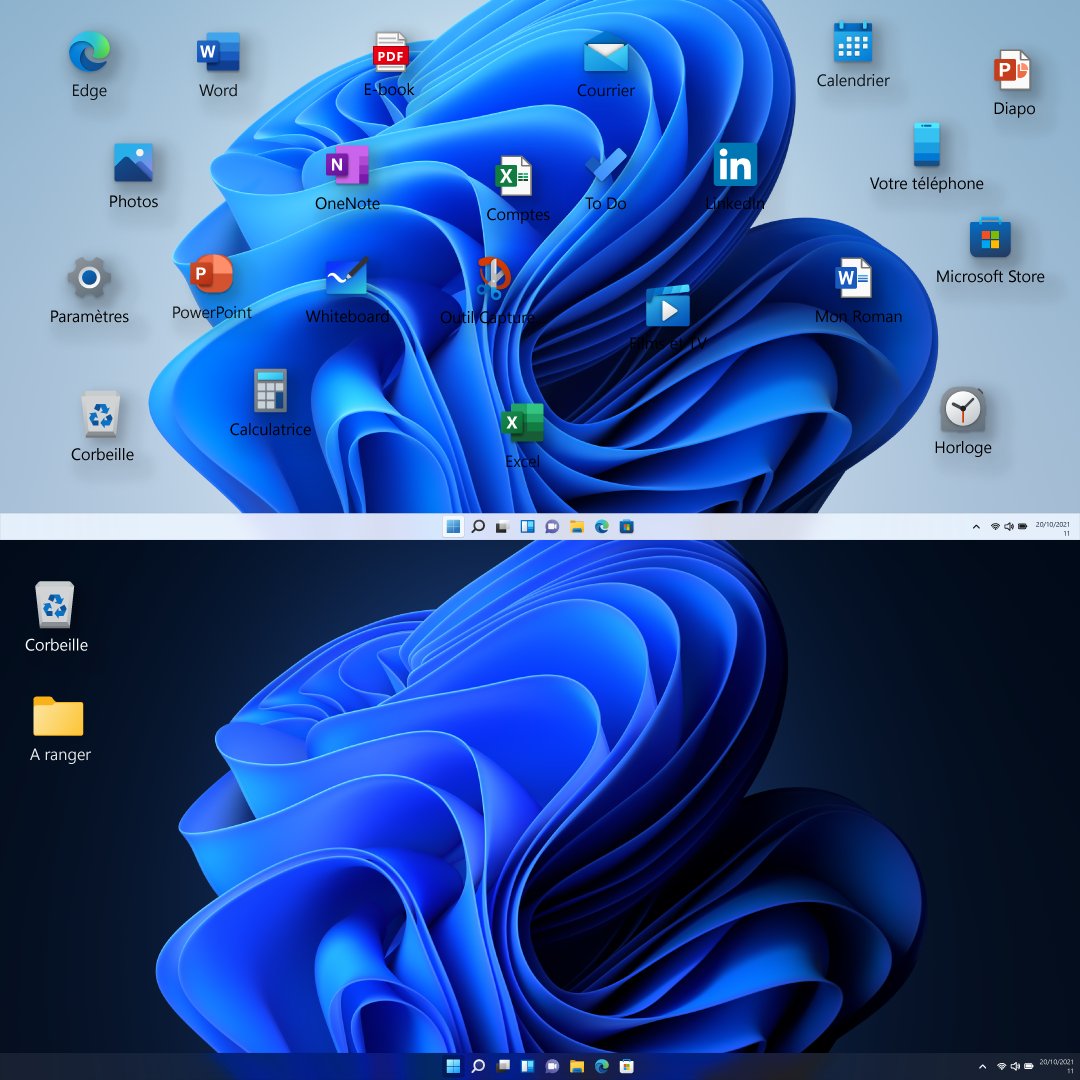
Task: Launch Edge from the light taskbar
Action: pos(601,527)
